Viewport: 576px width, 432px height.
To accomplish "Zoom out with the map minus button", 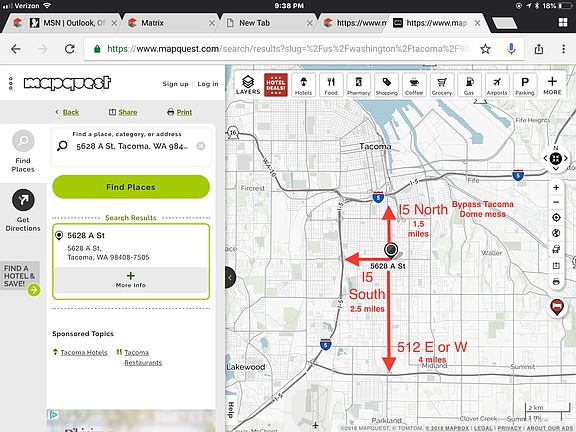I will [x=556, y=202].
